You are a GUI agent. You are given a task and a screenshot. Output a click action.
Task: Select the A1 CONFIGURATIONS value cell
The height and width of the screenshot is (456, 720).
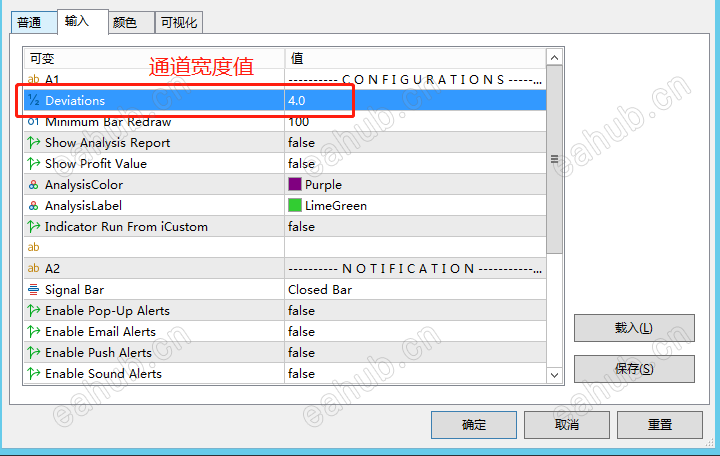click(415, 79)
